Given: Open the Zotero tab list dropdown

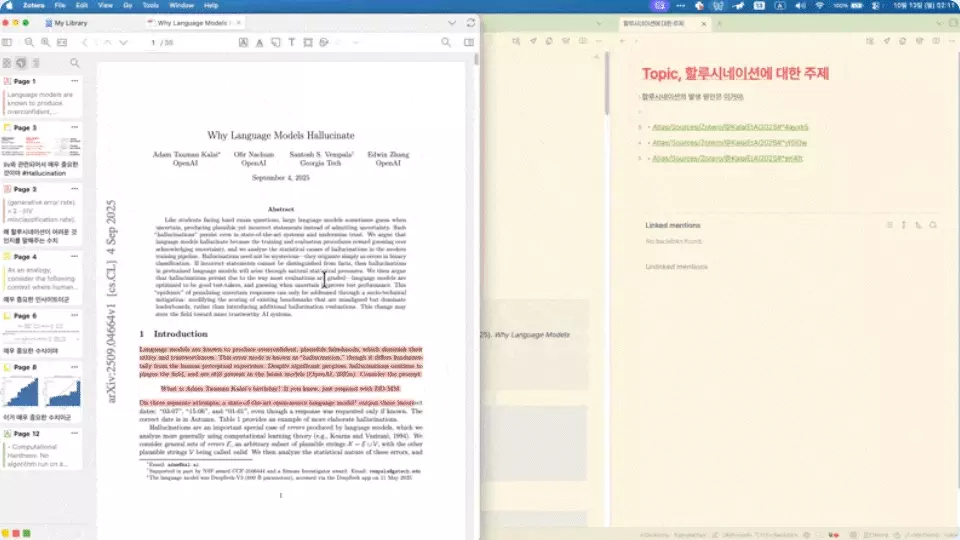Looking at the screenshot, I should click(452, 23).
